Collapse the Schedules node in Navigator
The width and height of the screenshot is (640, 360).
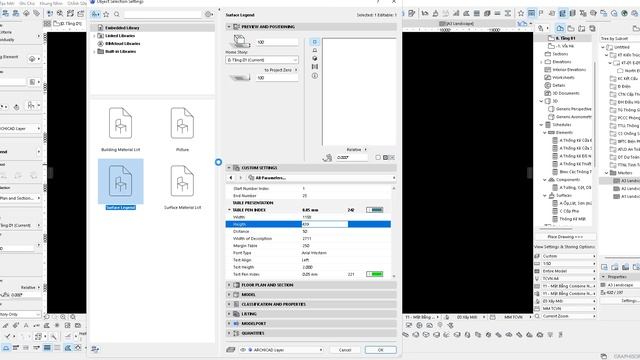[x=542, y=124]
